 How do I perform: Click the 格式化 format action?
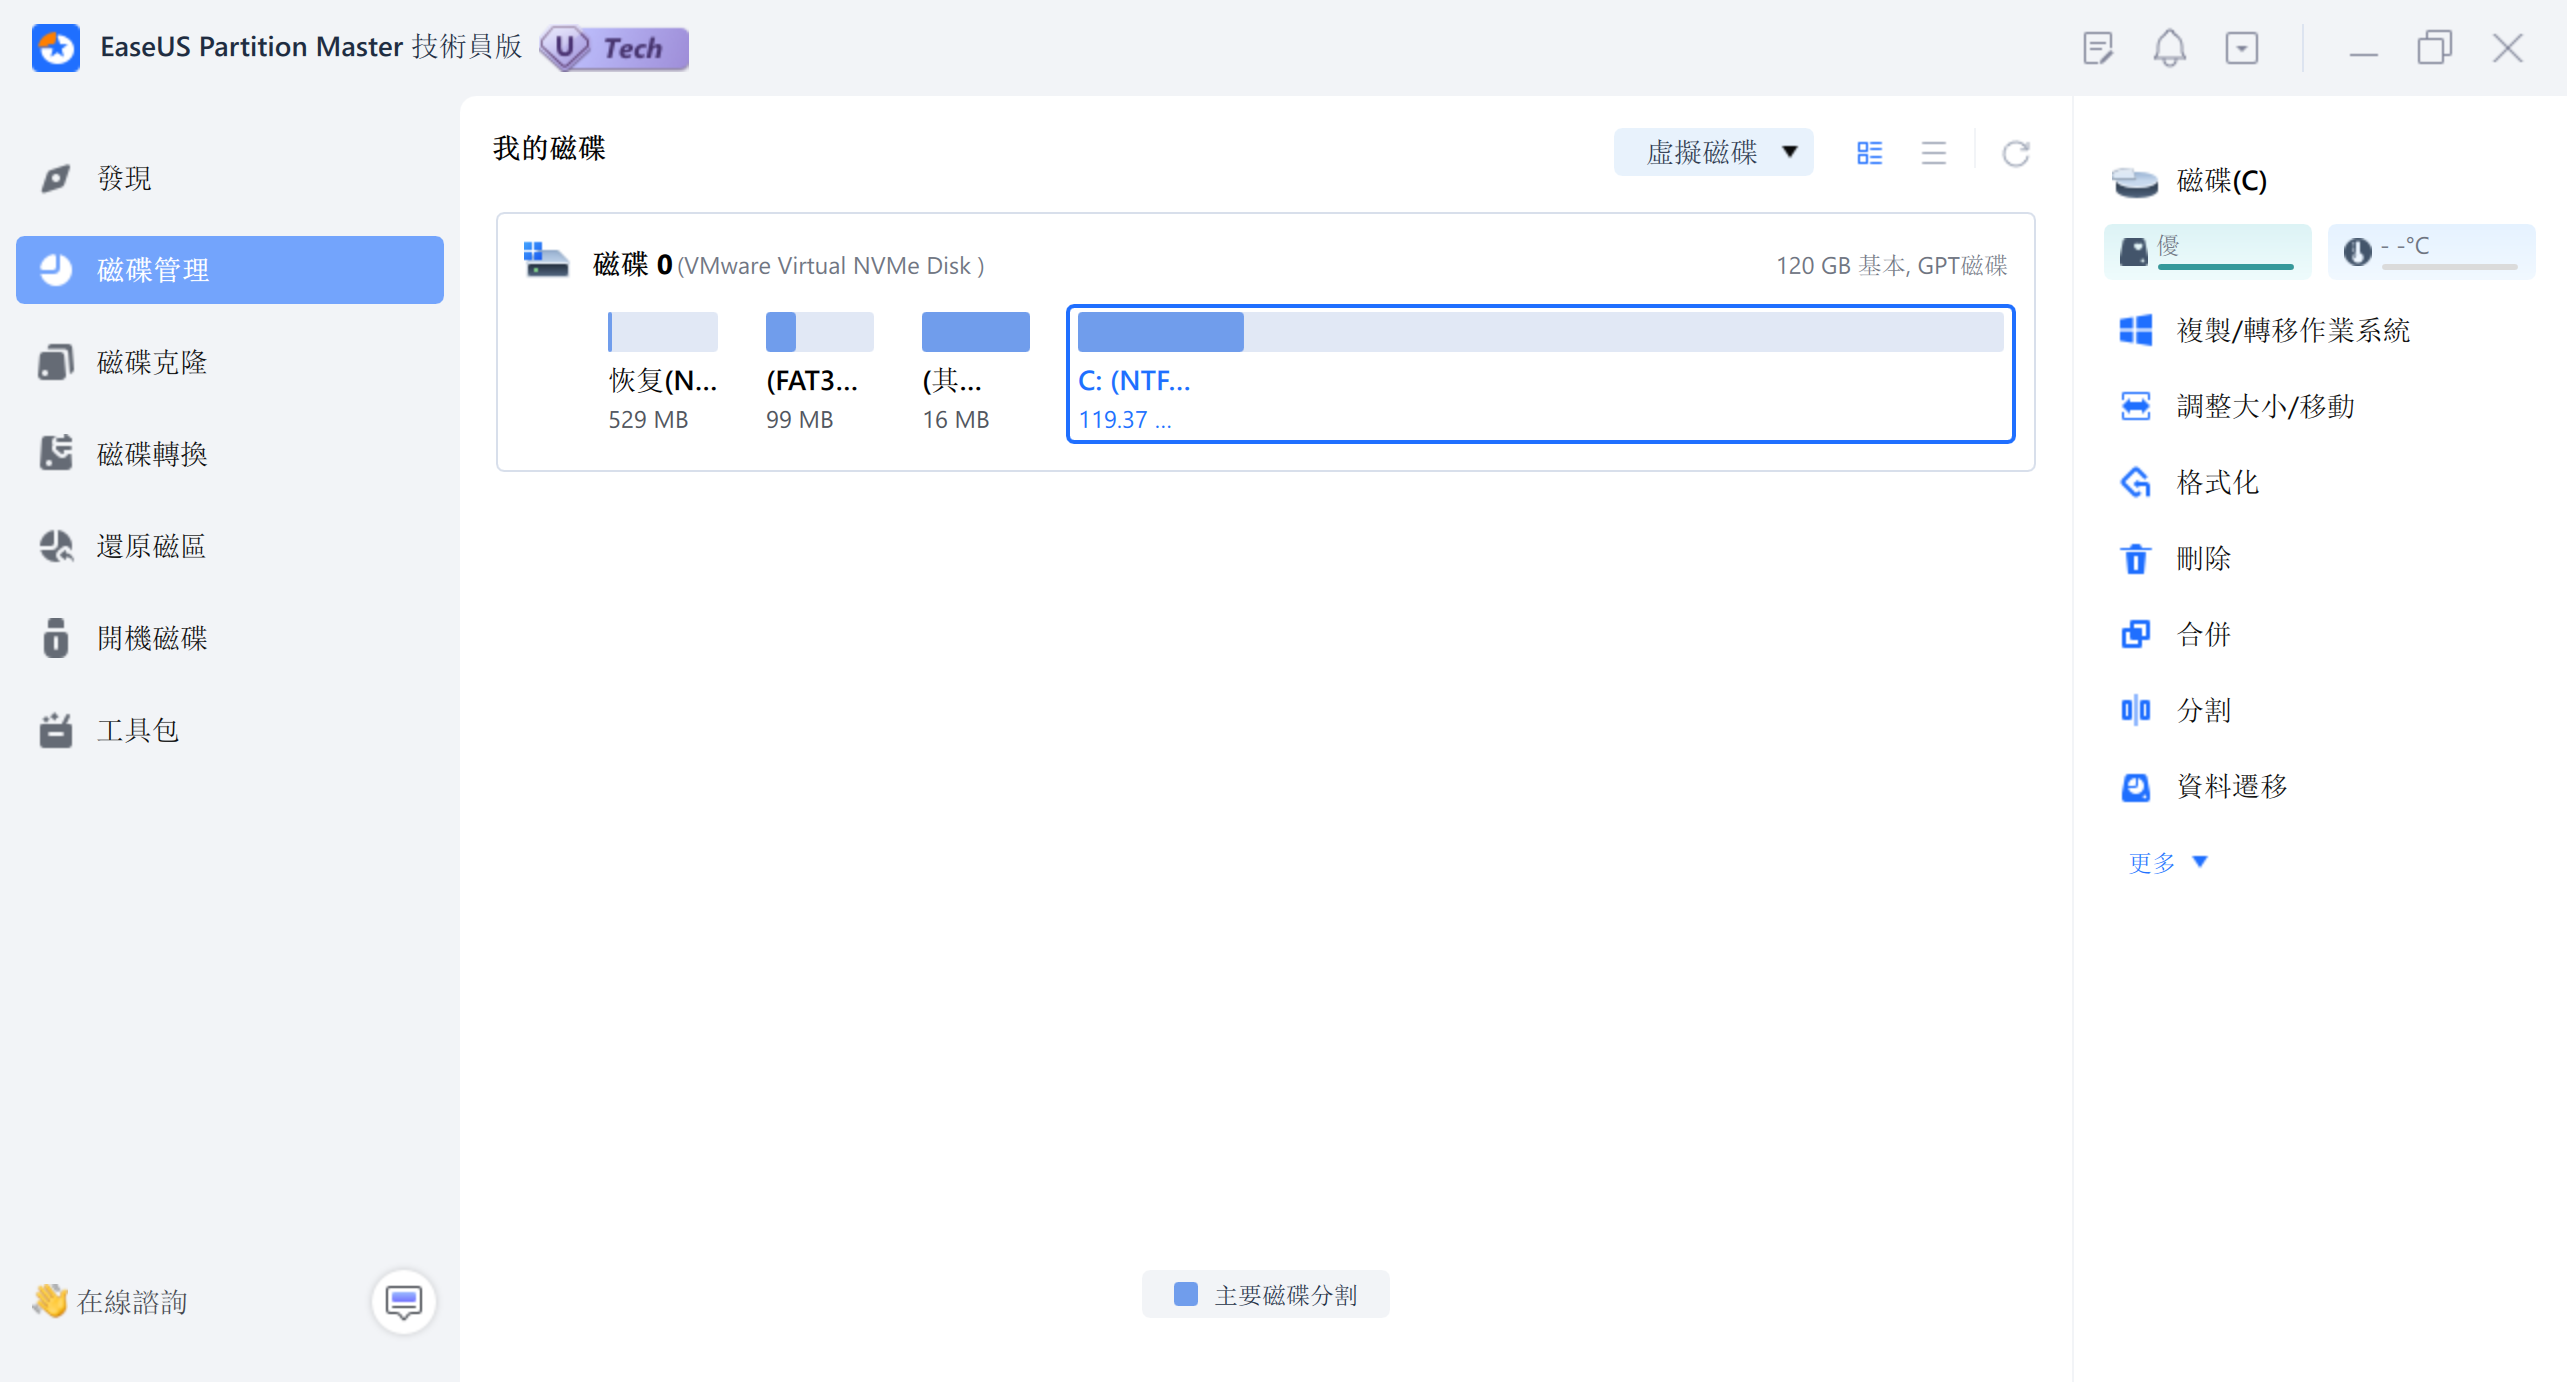pos(2217,482)
